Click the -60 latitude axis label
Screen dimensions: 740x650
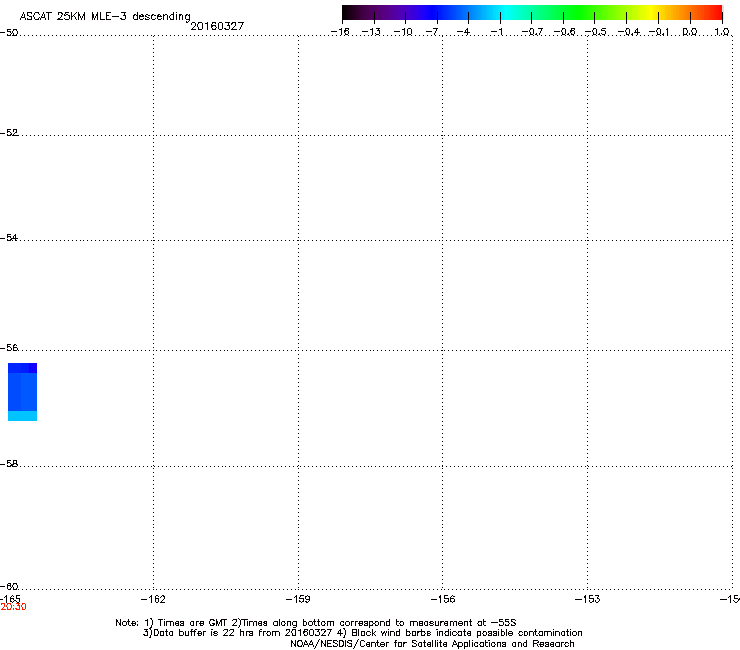coord(9,586)
